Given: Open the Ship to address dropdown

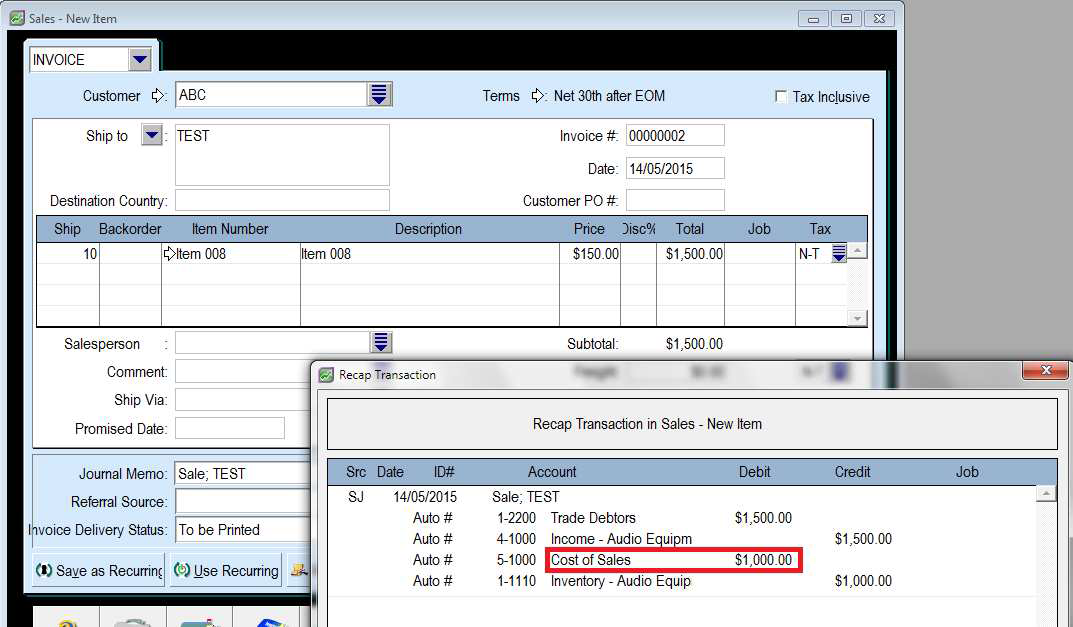Looking at the screenshot, I should coord(151,136).
